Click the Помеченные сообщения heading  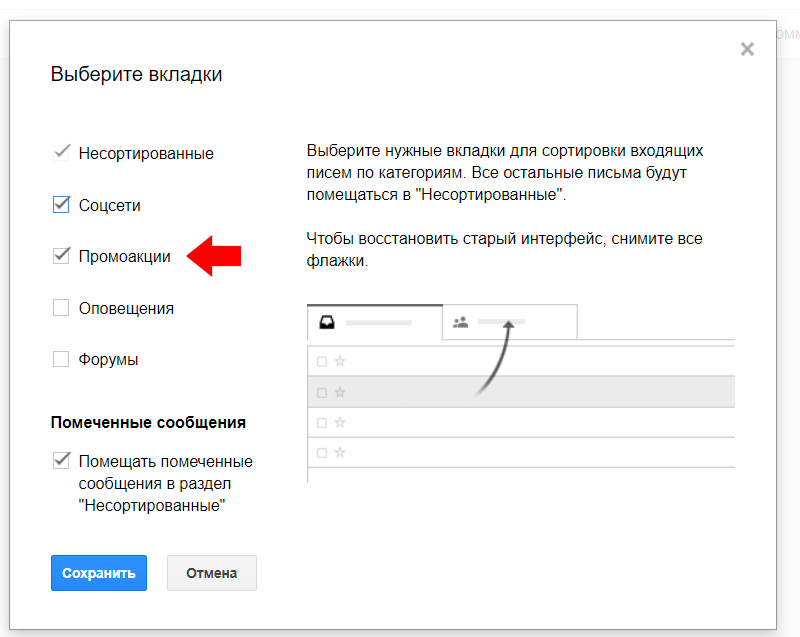click(148, 422)
